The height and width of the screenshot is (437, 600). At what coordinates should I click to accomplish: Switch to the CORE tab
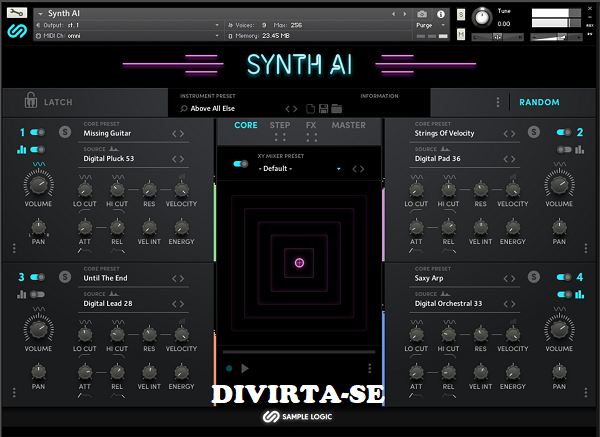(x=246, y=125)
